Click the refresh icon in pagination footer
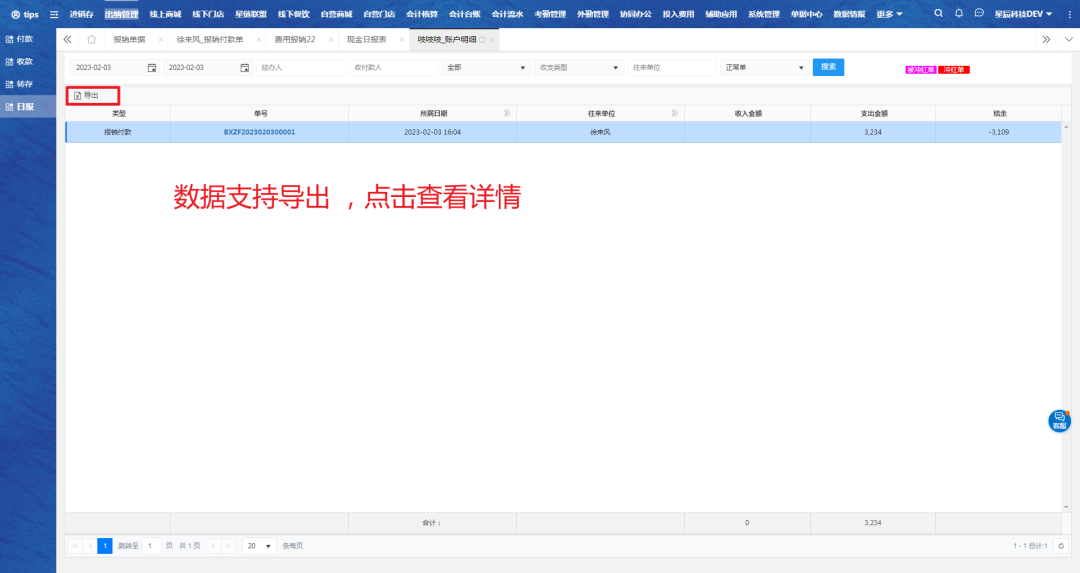 click(x=1061, y=546)
